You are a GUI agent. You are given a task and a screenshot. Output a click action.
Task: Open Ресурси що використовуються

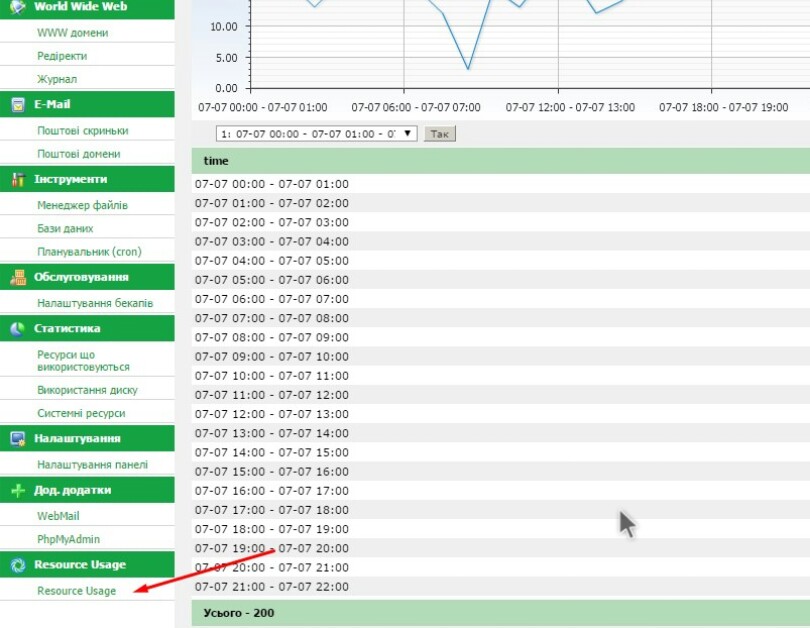coord(83,360)
